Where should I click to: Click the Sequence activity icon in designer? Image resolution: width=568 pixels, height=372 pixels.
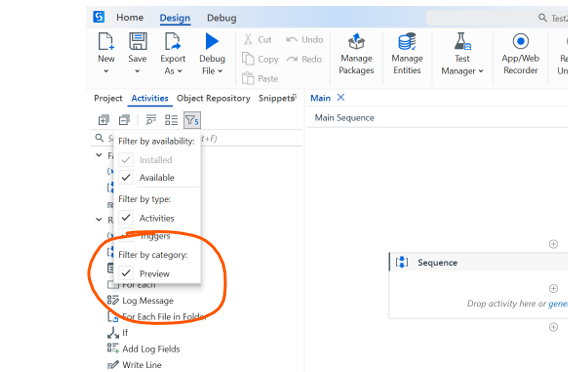coord(402,262)
